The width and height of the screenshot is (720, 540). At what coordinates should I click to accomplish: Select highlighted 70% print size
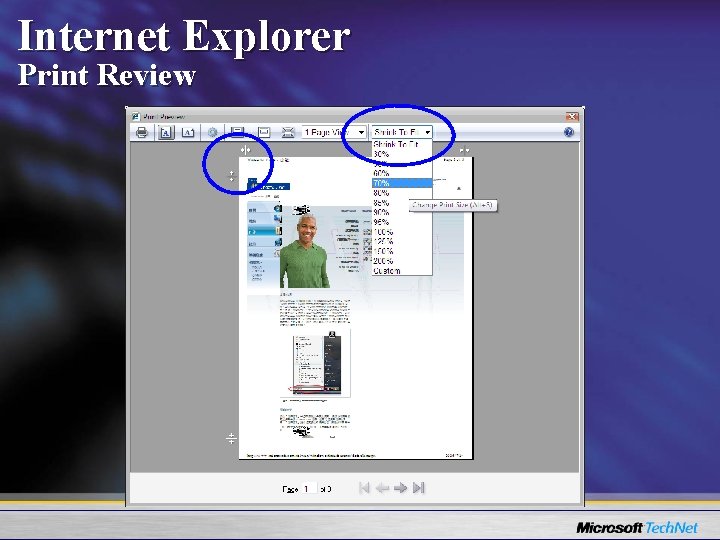tap(402, 183)
